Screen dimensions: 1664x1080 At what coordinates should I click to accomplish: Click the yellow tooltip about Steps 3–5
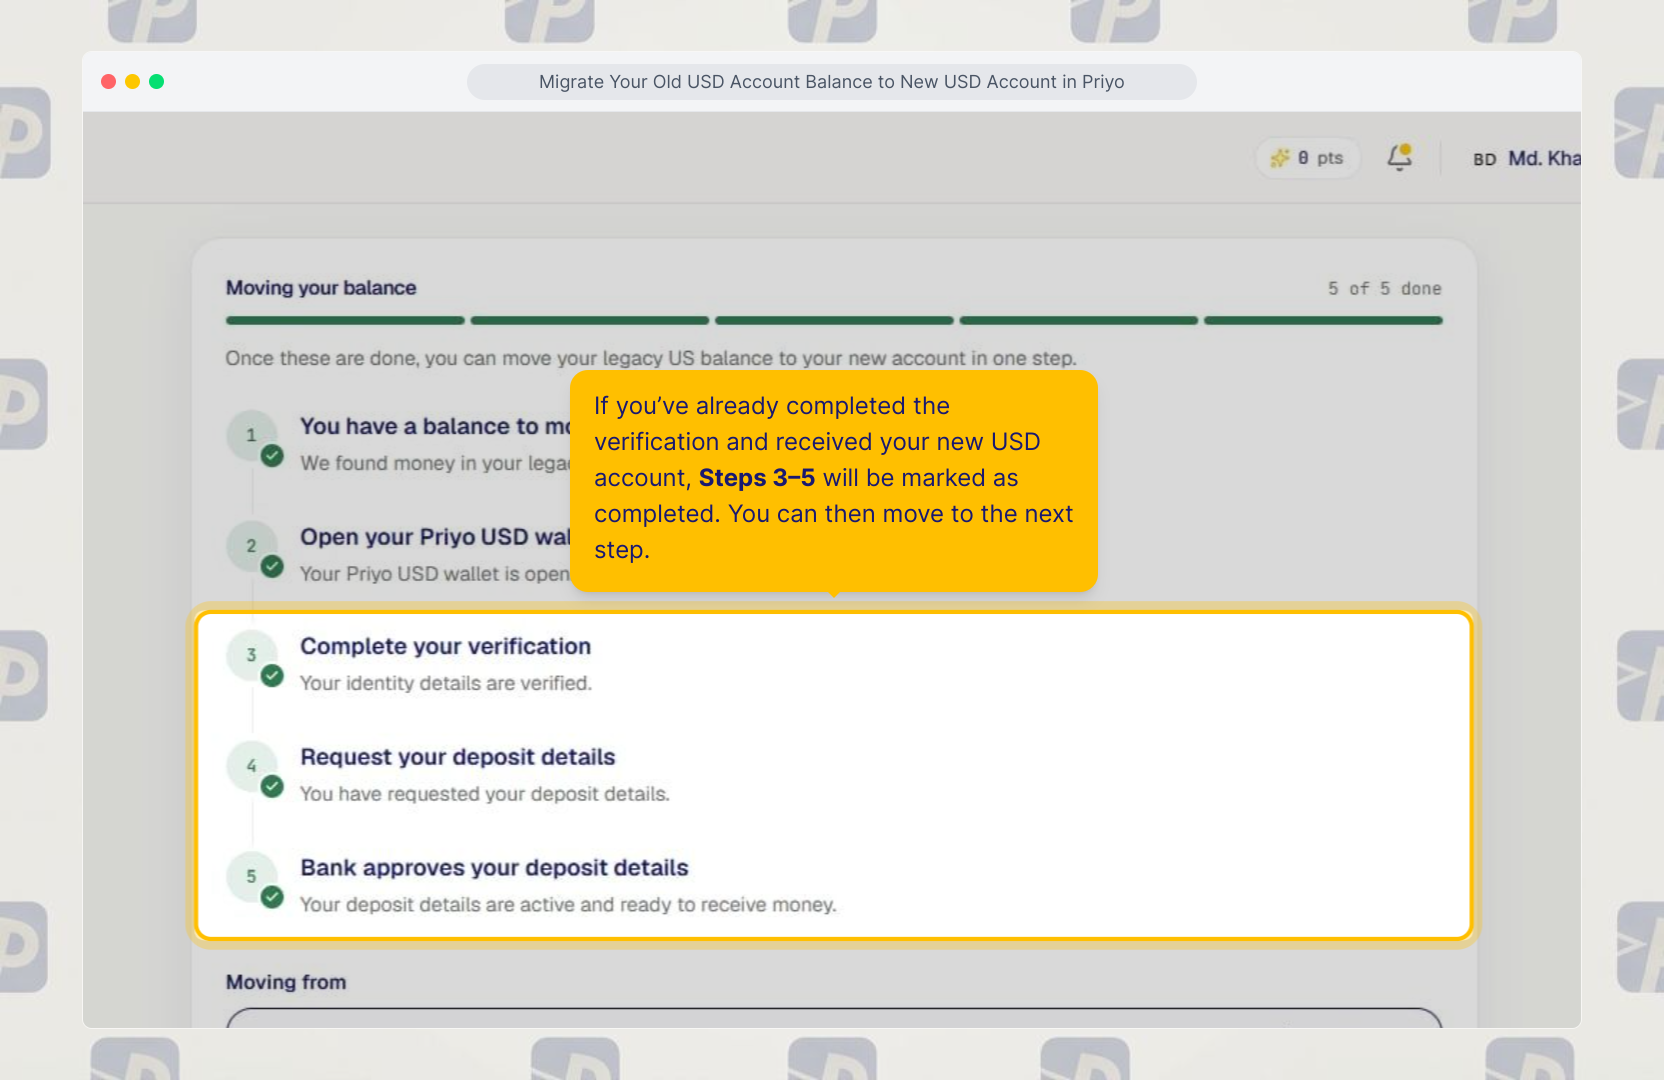[x=834, y=480]
